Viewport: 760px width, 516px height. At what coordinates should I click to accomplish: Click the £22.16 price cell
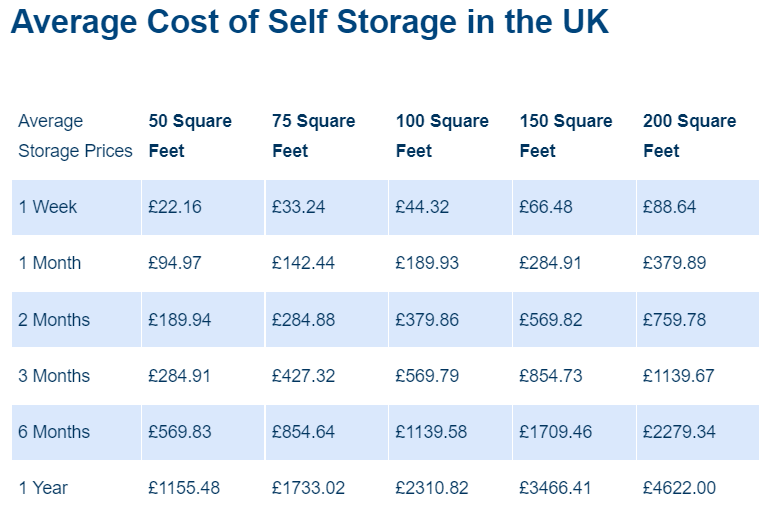175,207
